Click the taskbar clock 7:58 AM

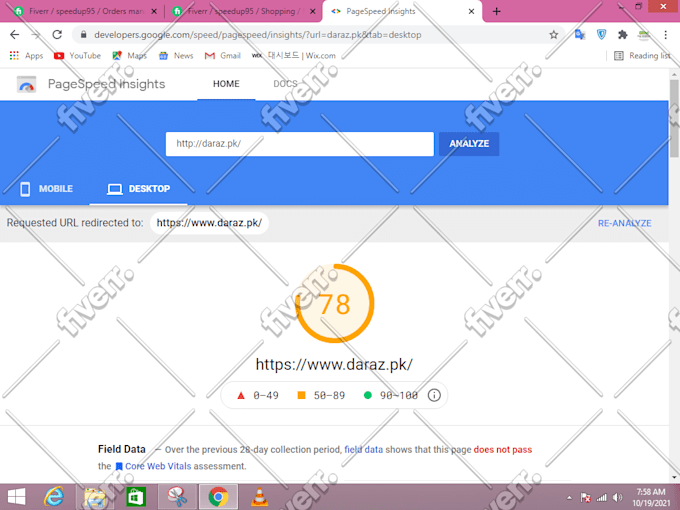(x=651, y=497)
